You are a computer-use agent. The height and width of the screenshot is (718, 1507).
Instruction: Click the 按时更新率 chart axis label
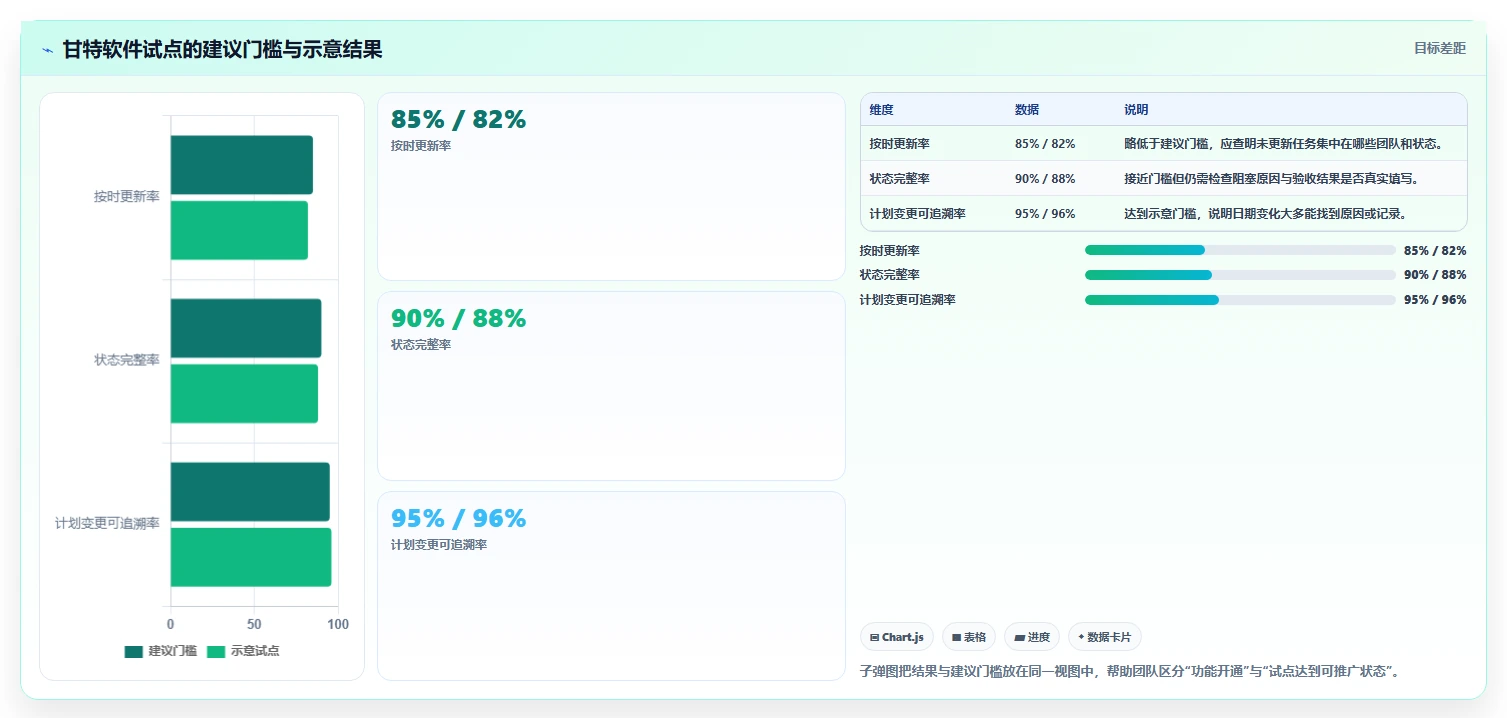[x=127, y=197]
